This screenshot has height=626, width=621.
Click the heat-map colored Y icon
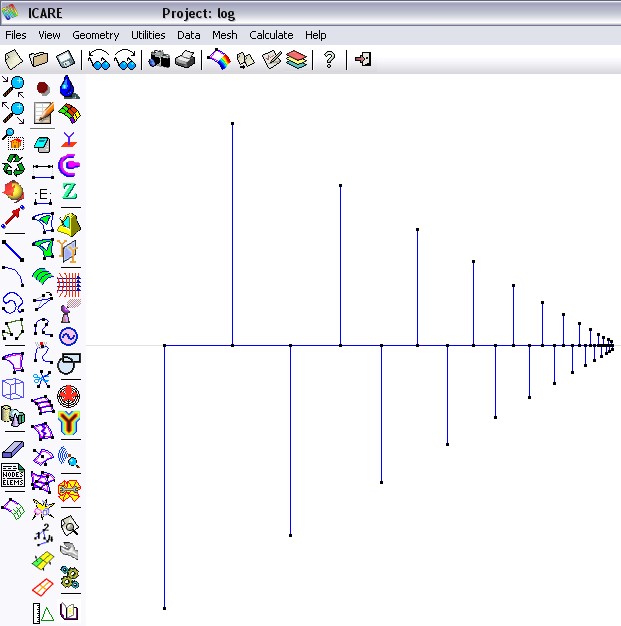pyautogui.click(x=69, y=423)
